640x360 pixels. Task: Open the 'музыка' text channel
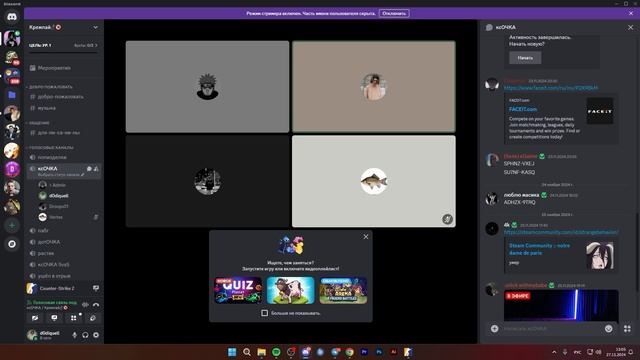click(x=47, y=108)
